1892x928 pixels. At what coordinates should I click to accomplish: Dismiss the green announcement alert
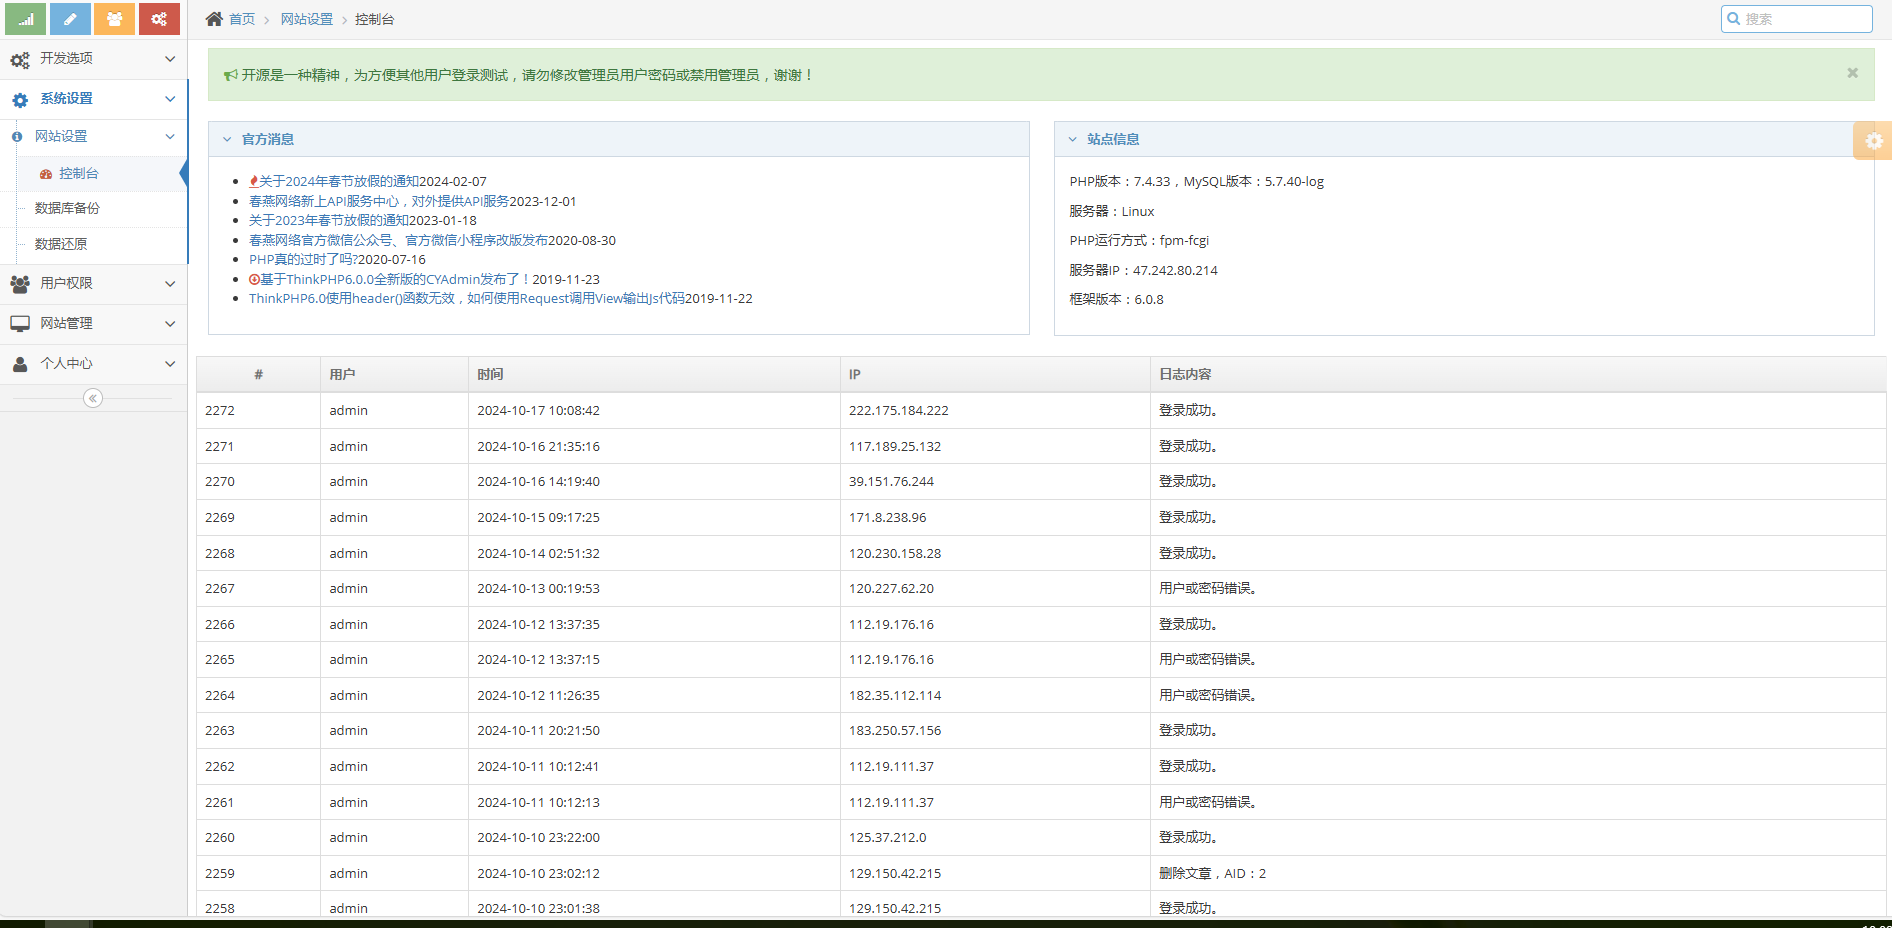click(1852, 73)
